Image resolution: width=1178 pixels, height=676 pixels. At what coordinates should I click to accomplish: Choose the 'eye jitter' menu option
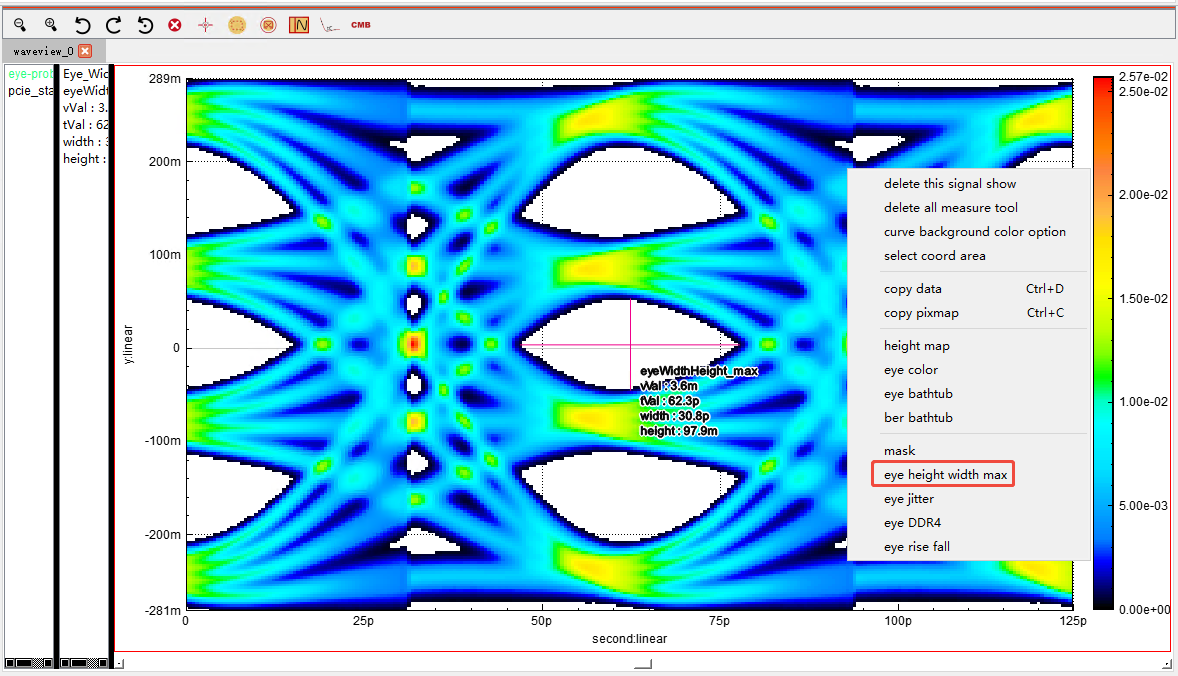click(908, 499)
